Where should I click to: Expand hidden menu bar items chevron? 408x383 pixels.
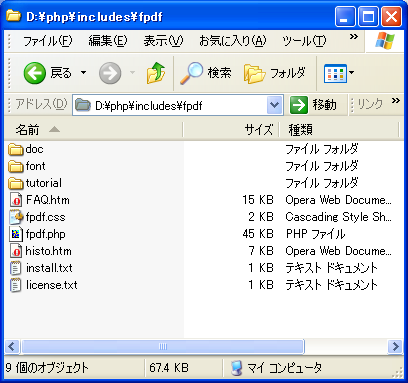point(354,37)
